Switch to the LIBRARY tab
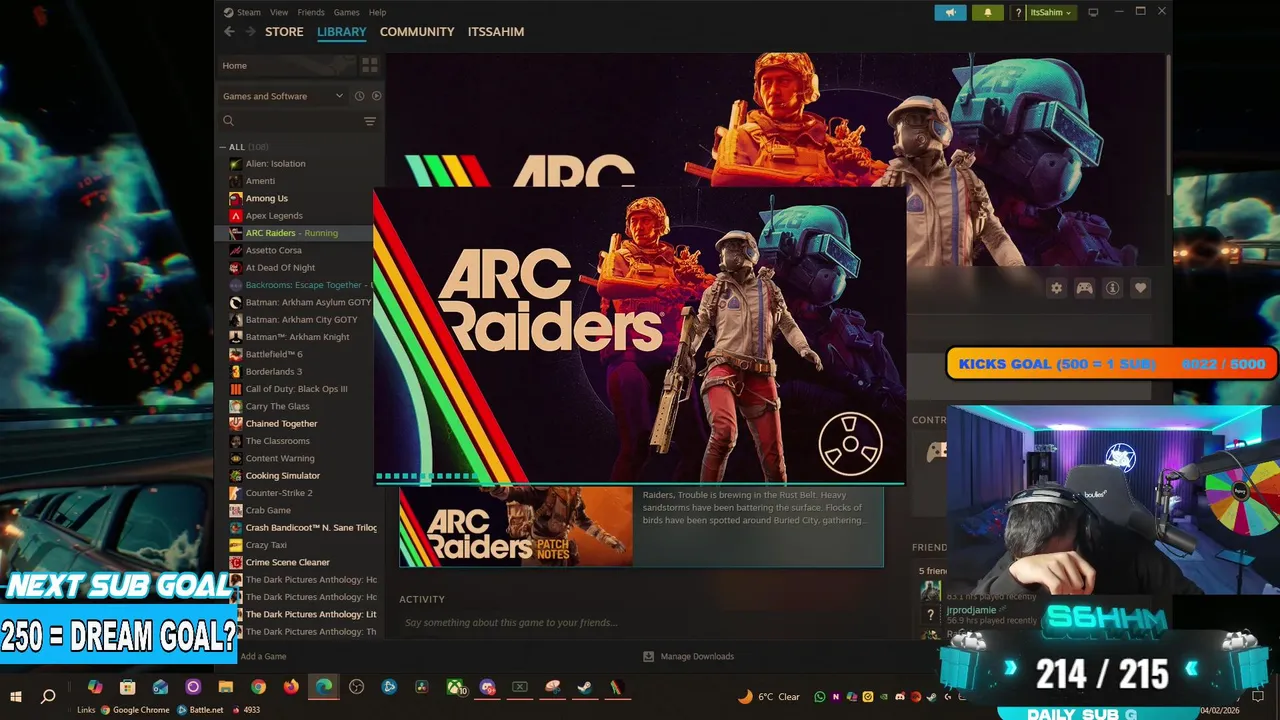 click(x=342, y=32)
